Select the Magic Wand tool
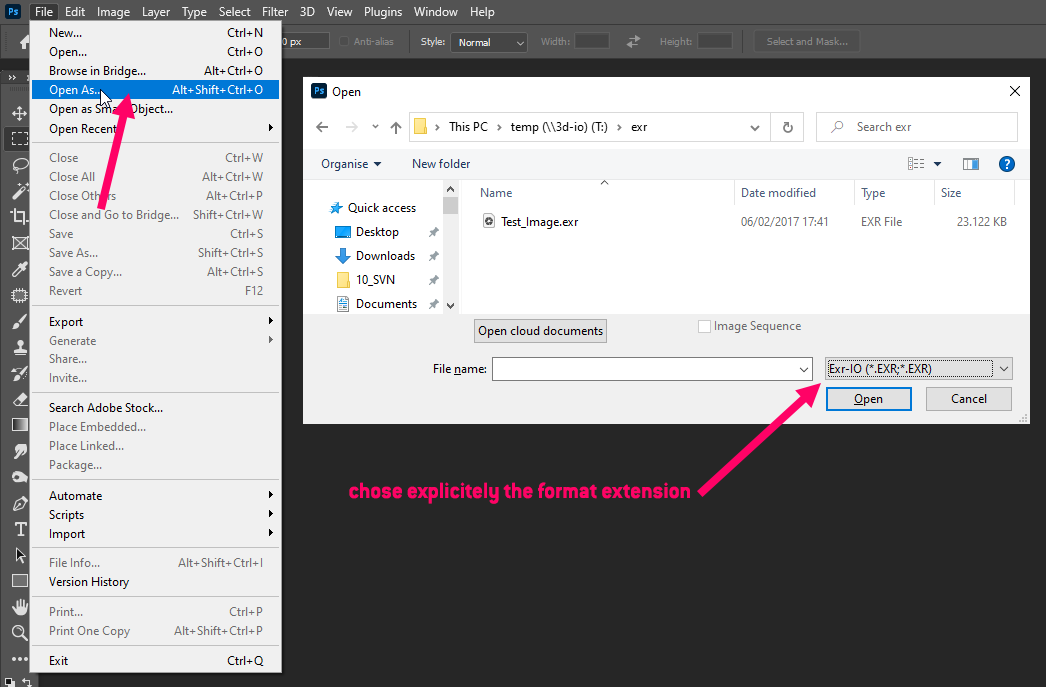Image resolution: width=1046 pixels, height=687 pixels. [19, 191]
